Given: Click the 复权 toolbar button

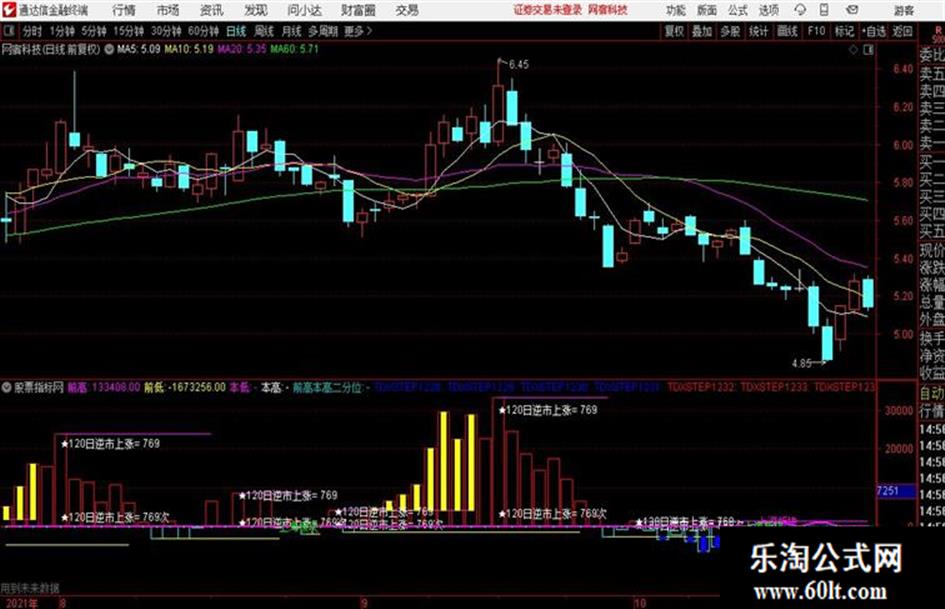Looking at the screenshot, I should tap(674, 31).
